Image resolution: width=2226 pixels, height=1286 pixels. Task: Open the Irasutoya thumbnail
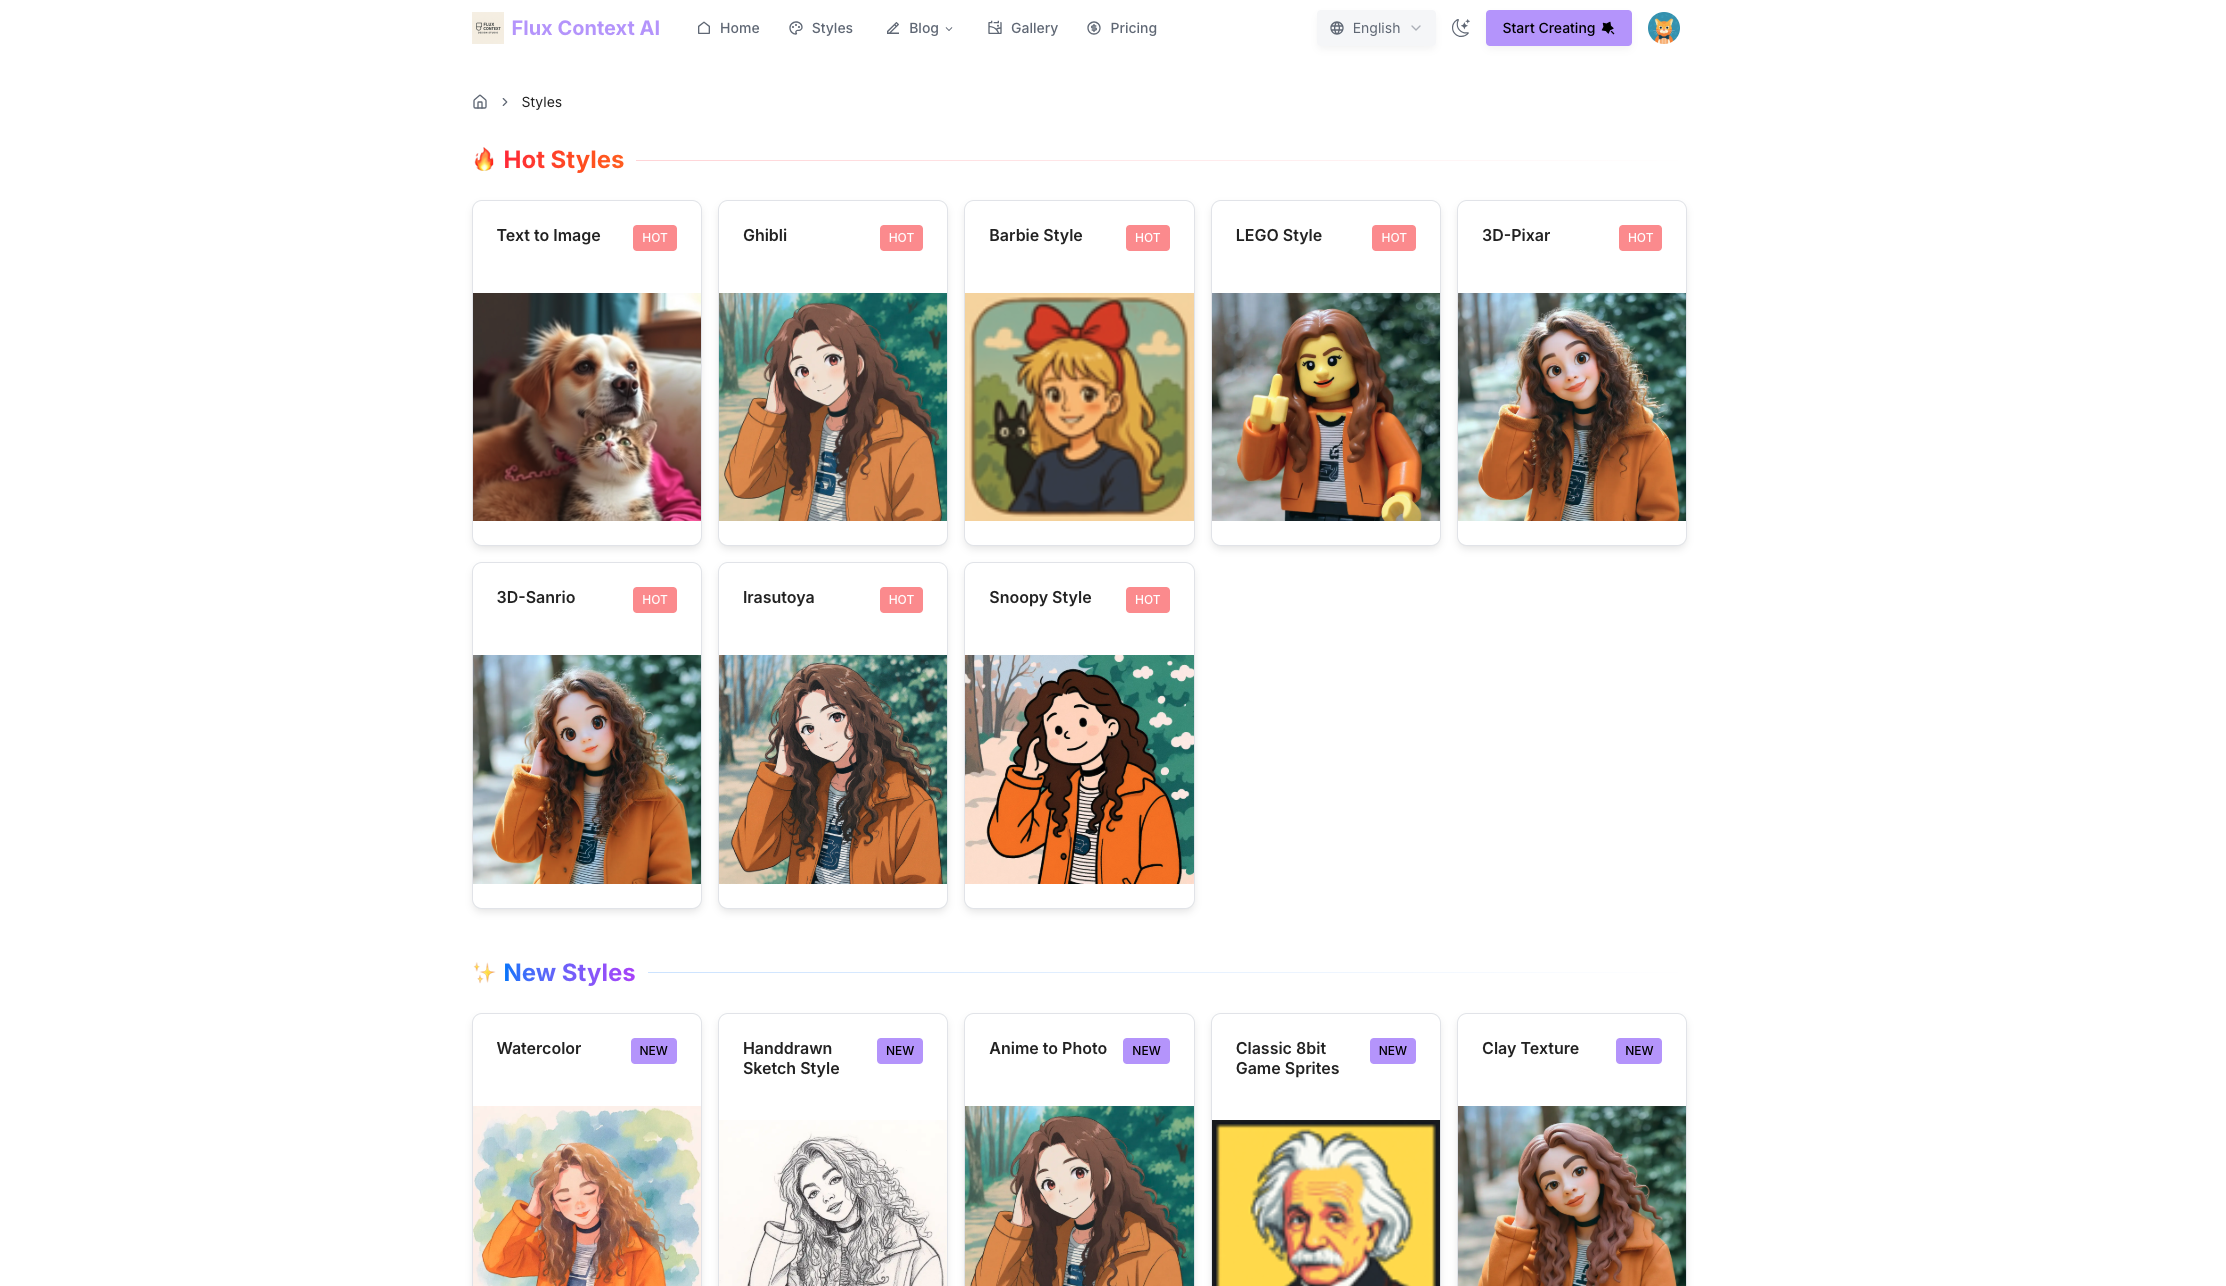tap(833, 769)
